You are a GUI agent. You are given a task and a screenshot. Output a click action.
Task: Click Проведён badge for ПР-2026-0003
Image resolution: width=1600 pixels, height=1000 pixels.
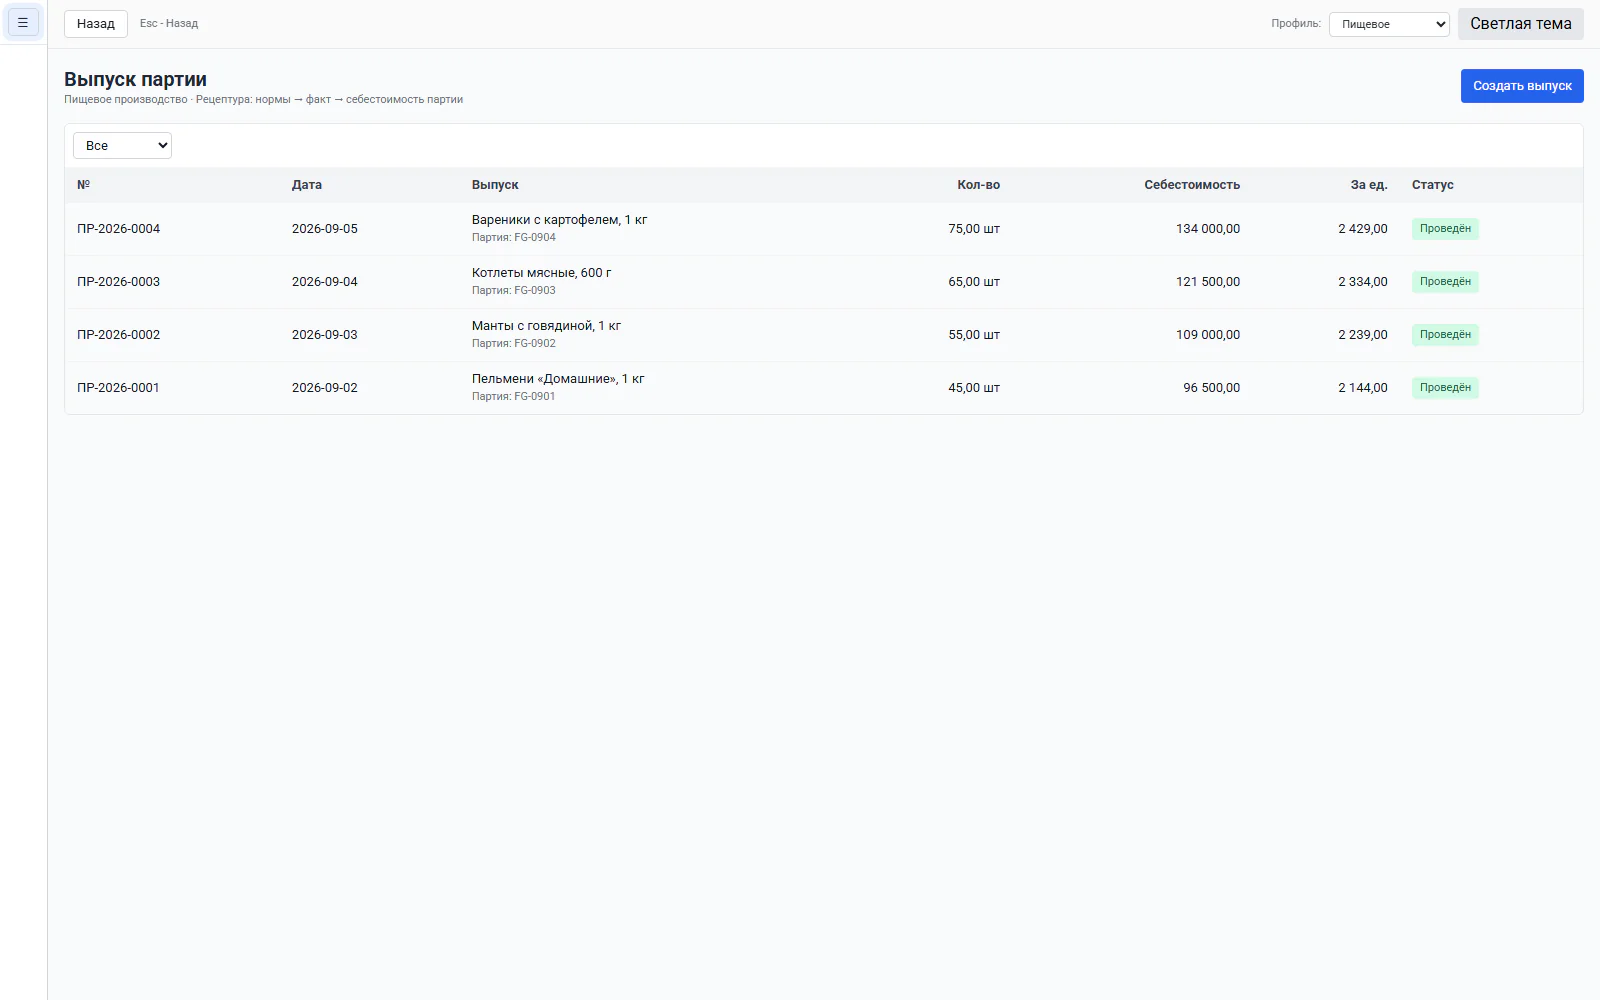click(1445, 282)
